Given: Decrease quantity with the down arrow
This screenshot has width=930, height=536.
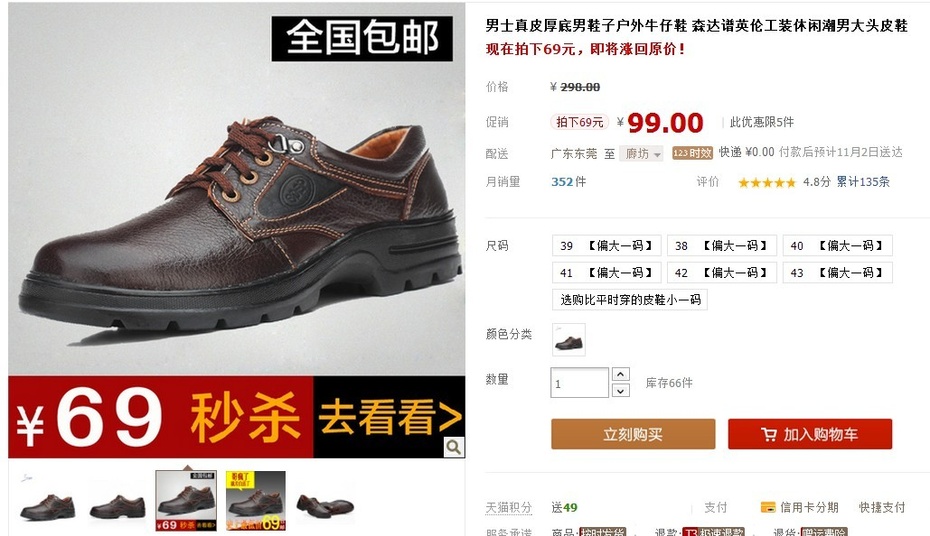Looking at the screenshot, I should [x=620, y=391].
